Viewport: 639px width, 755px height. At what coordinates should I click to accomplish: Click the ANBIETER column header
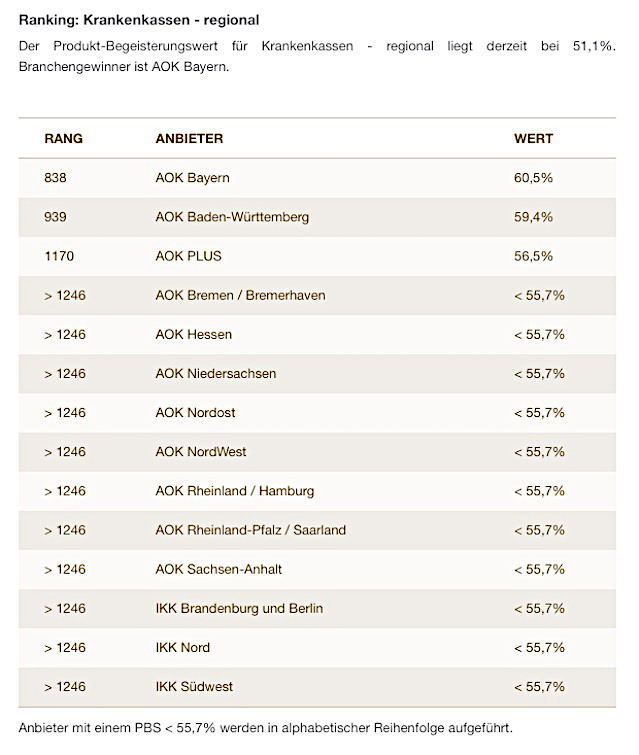tap(189, 139)
